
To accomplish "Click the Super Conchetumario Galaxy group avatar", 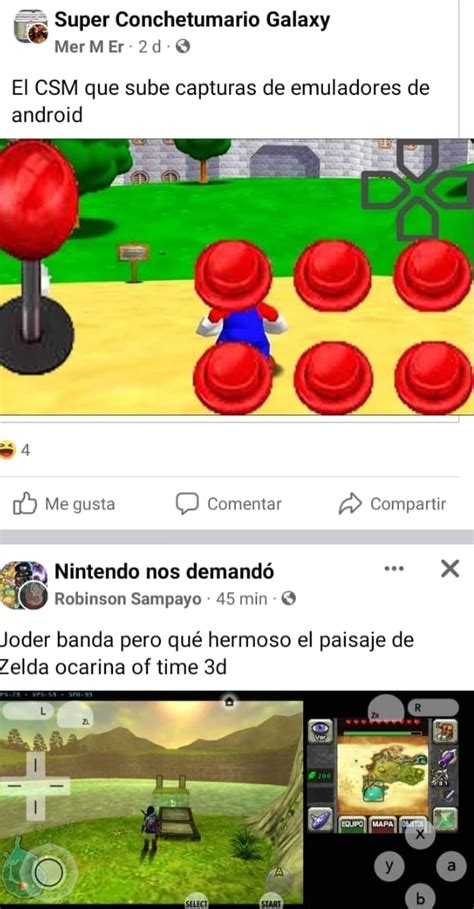I will pyautogui.click(x=31, y=27).
